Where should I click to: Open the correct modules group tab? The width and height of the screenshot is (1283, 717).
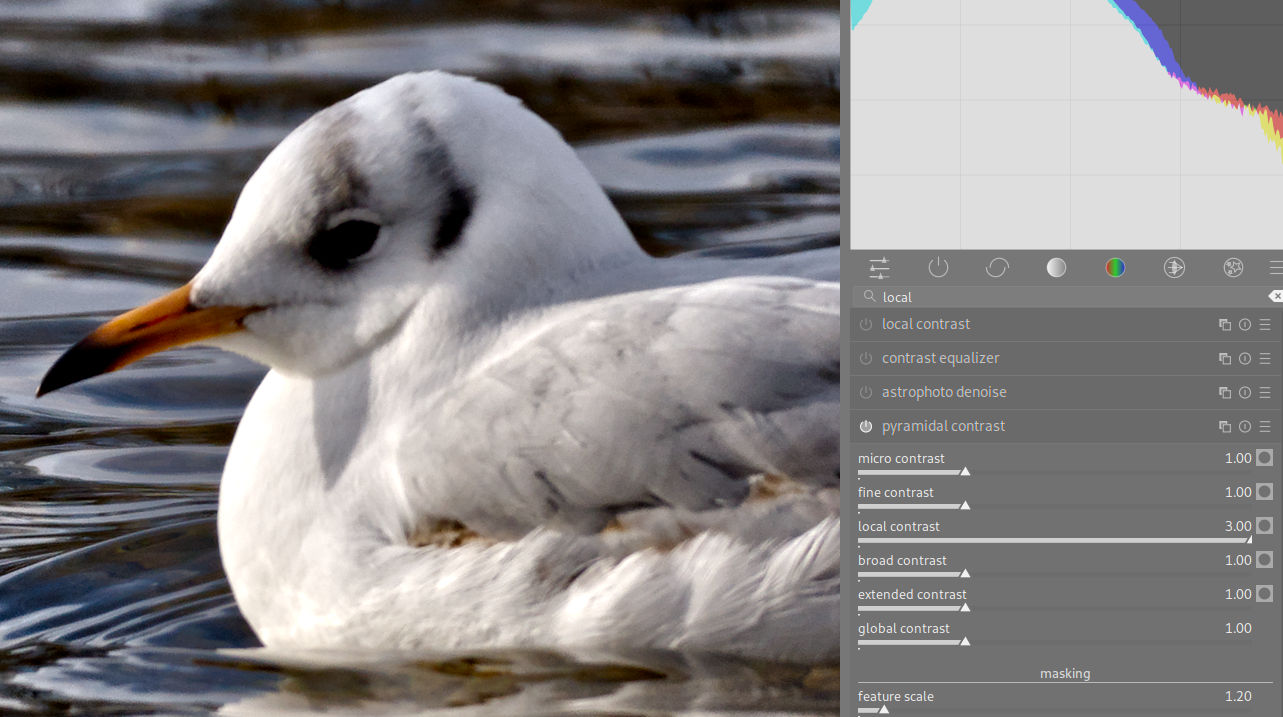point(1174,268)
